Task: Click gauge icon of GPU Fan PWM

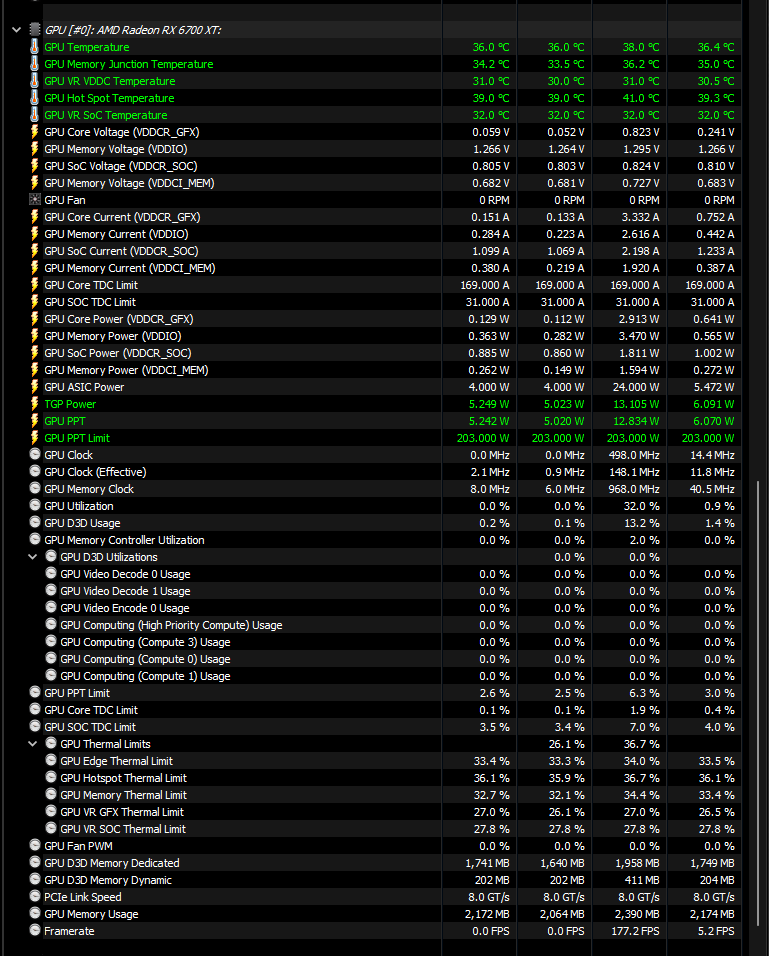Action: click(x=35, y=845)
